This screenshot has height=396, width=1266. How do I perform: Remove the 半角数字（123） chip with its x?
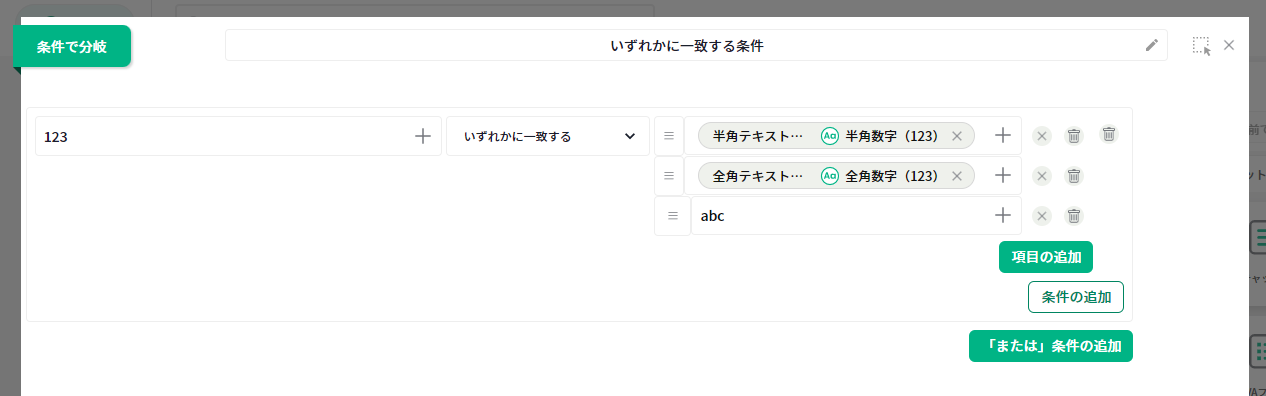coord(956,137)
